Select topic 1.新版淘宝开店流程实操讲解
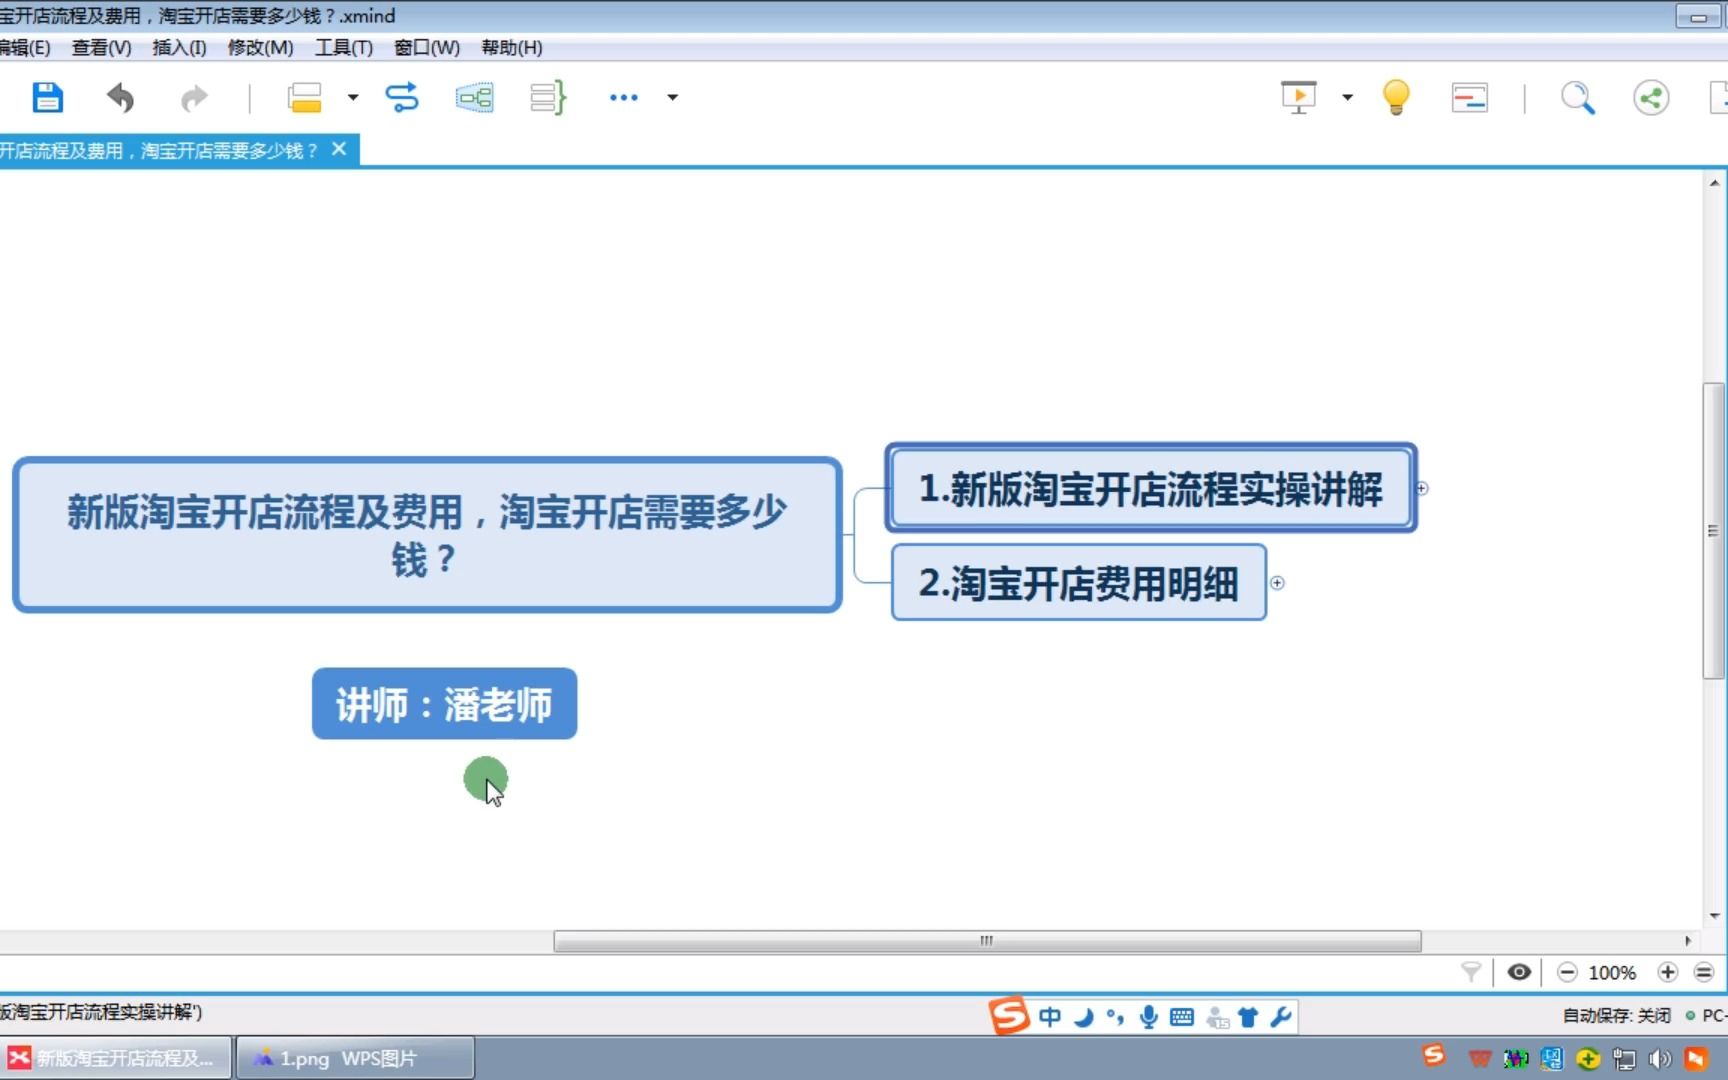 pyautogui.click(x=1150, y=488)
